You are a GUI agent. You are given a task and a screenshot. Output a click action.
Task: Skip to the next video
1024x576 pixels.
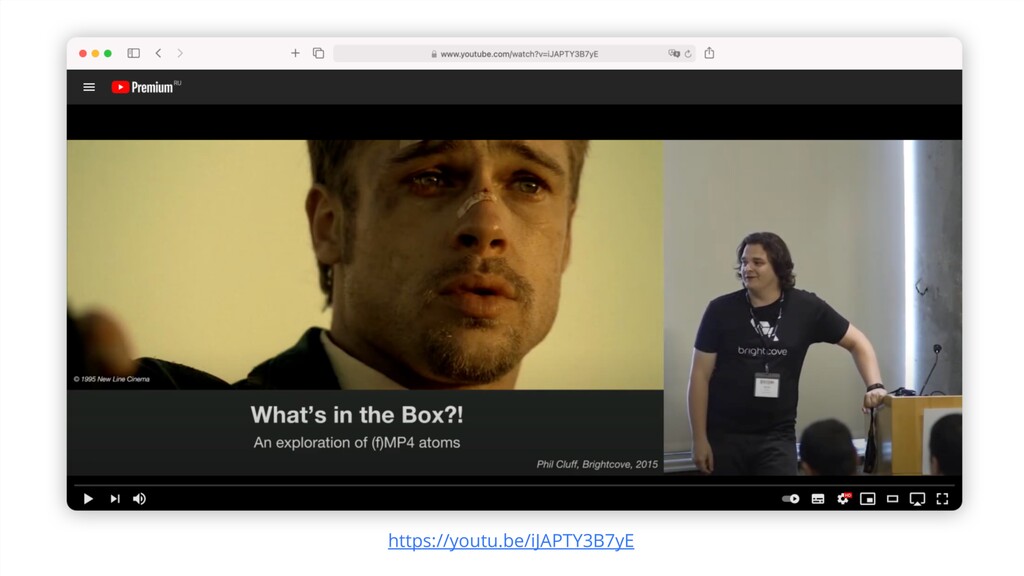(115, 499)
